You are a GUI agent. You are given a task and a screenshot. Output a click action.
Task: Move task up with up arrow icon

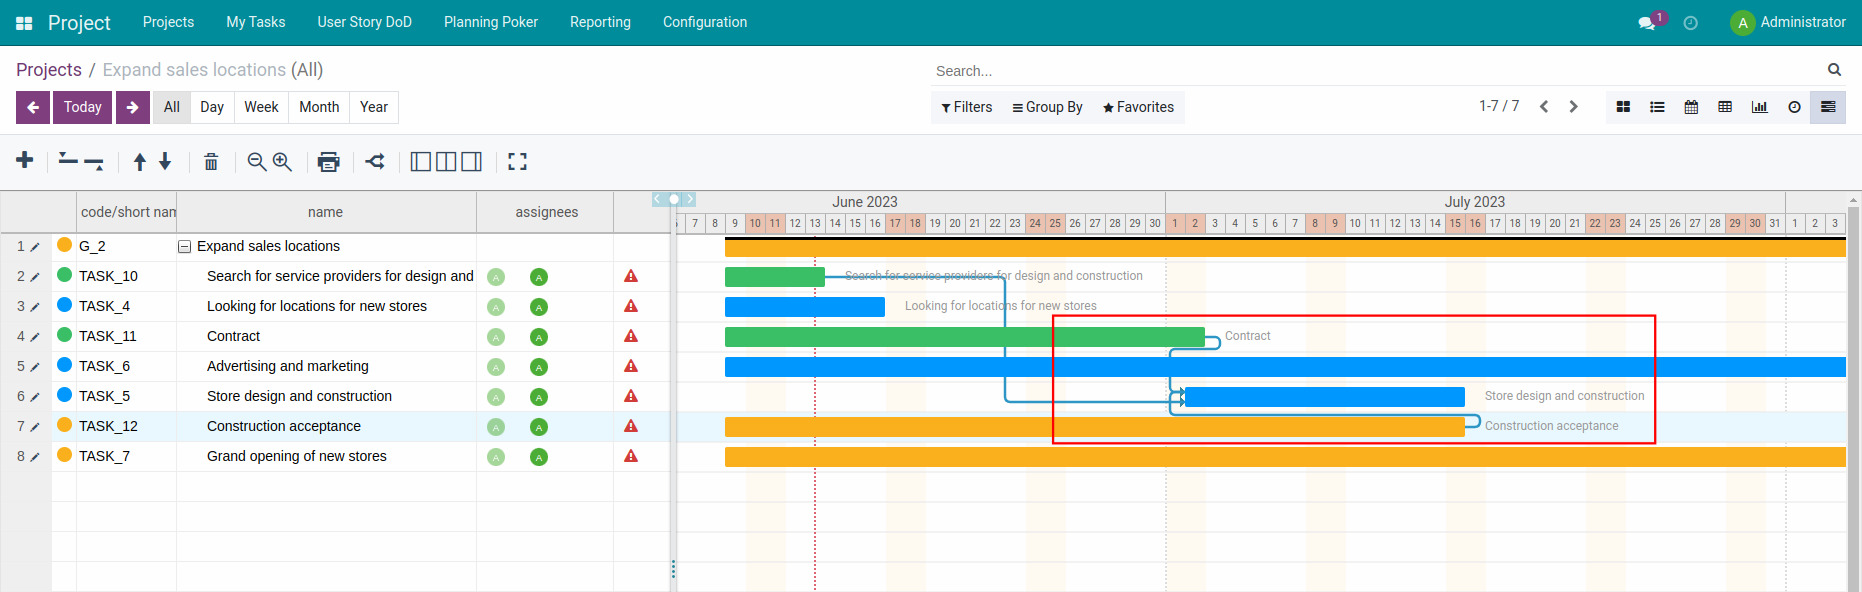click(140, 161)
